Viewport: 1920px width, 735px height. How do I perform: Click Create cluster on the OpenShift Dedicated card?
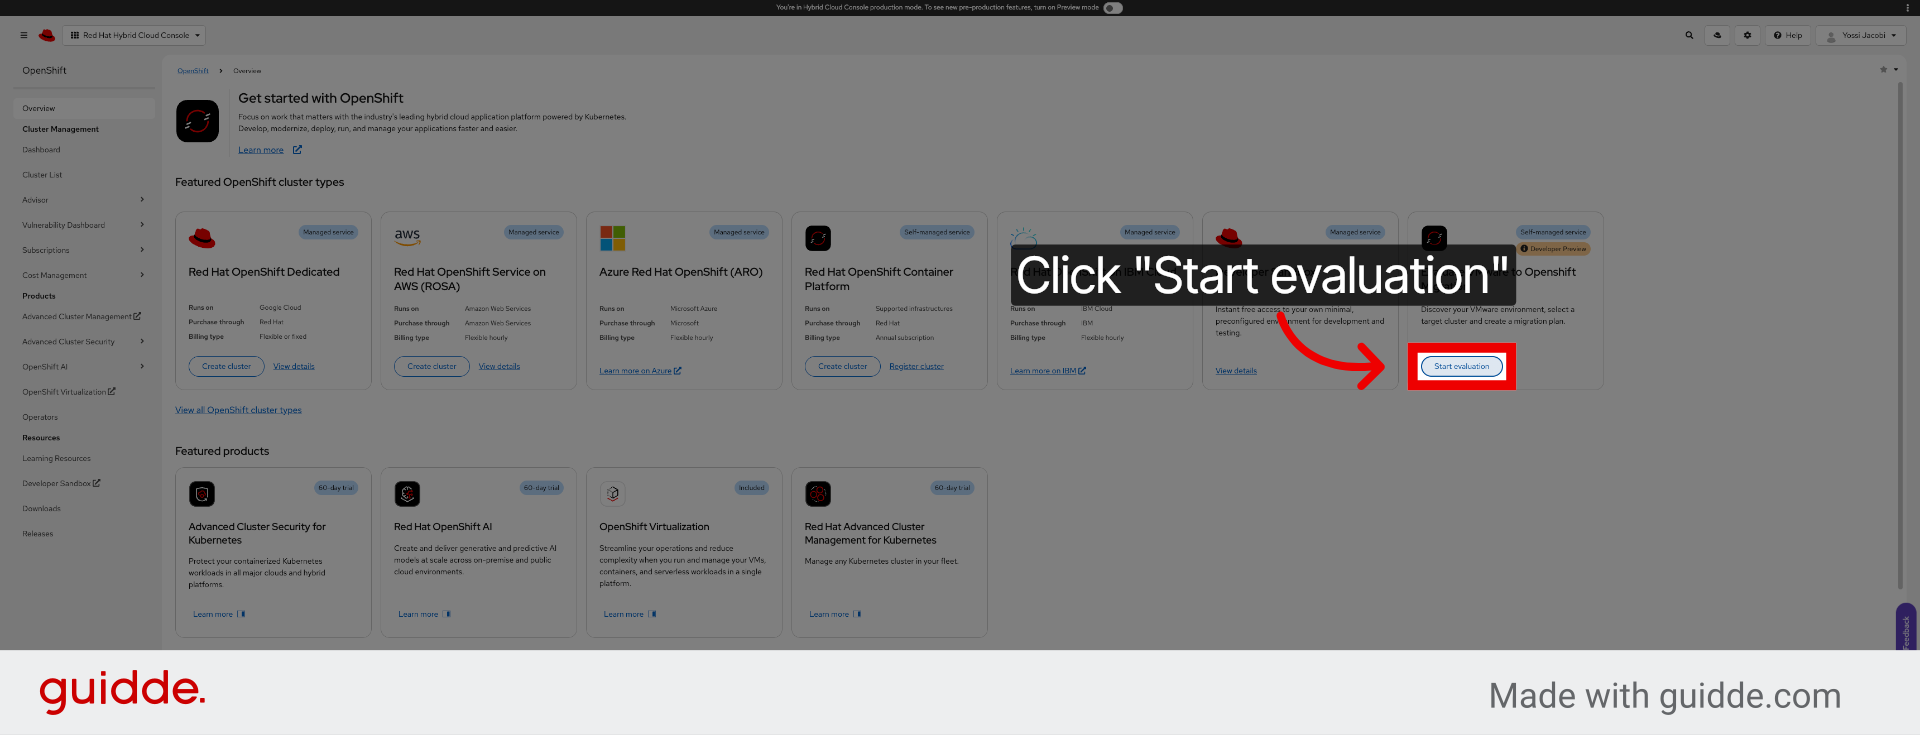point(227,366)
